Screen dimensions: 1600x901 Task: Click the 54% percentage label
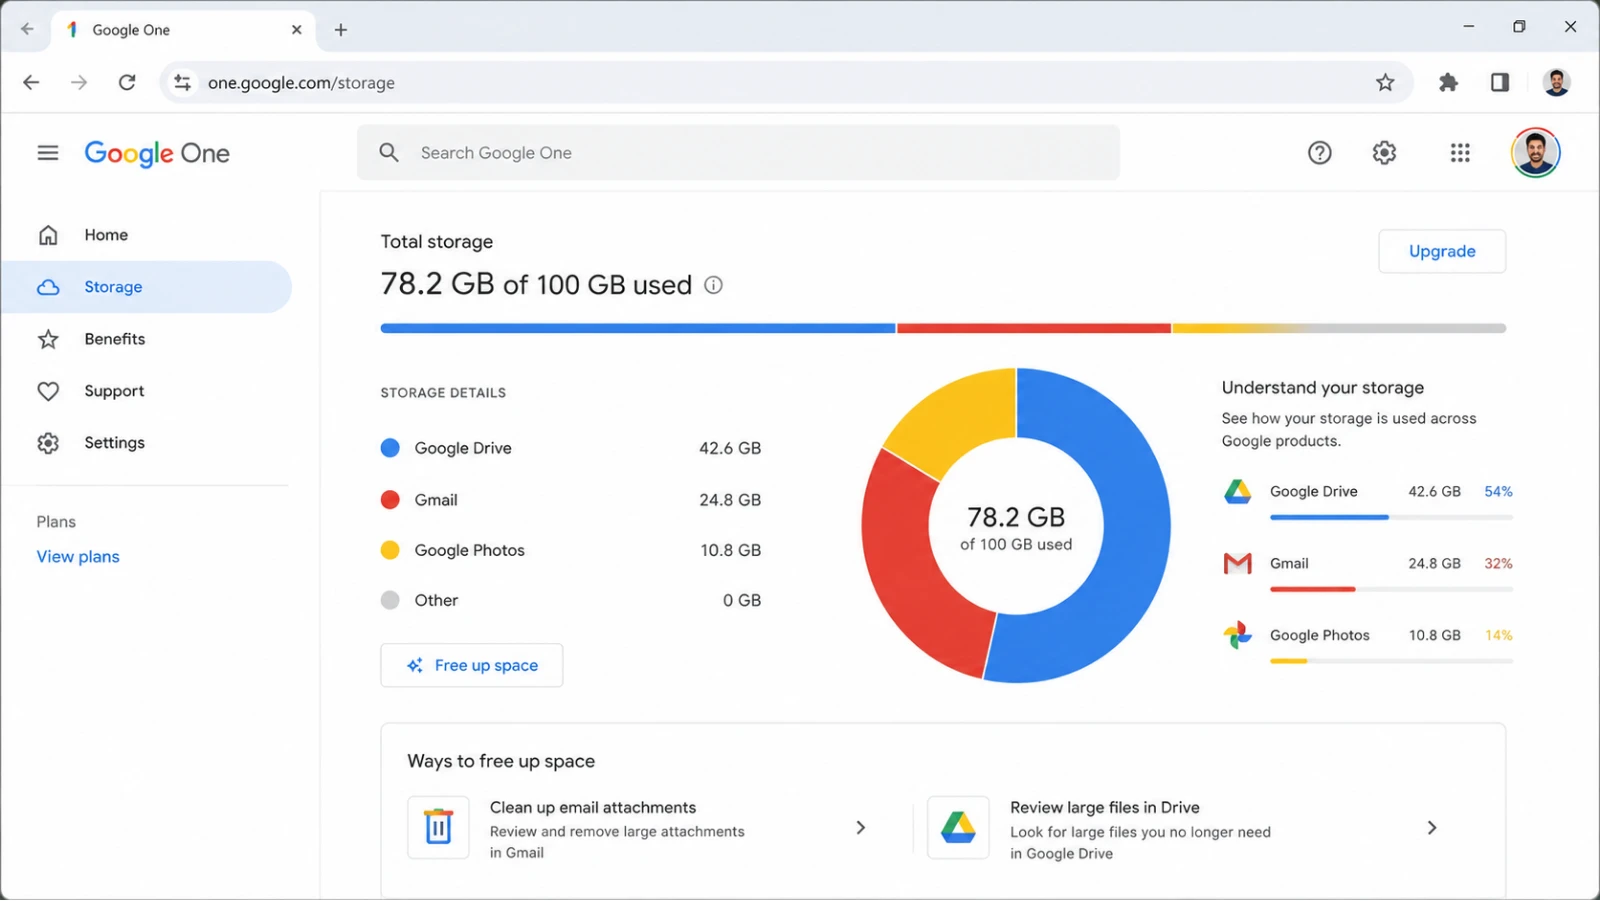1498,492
